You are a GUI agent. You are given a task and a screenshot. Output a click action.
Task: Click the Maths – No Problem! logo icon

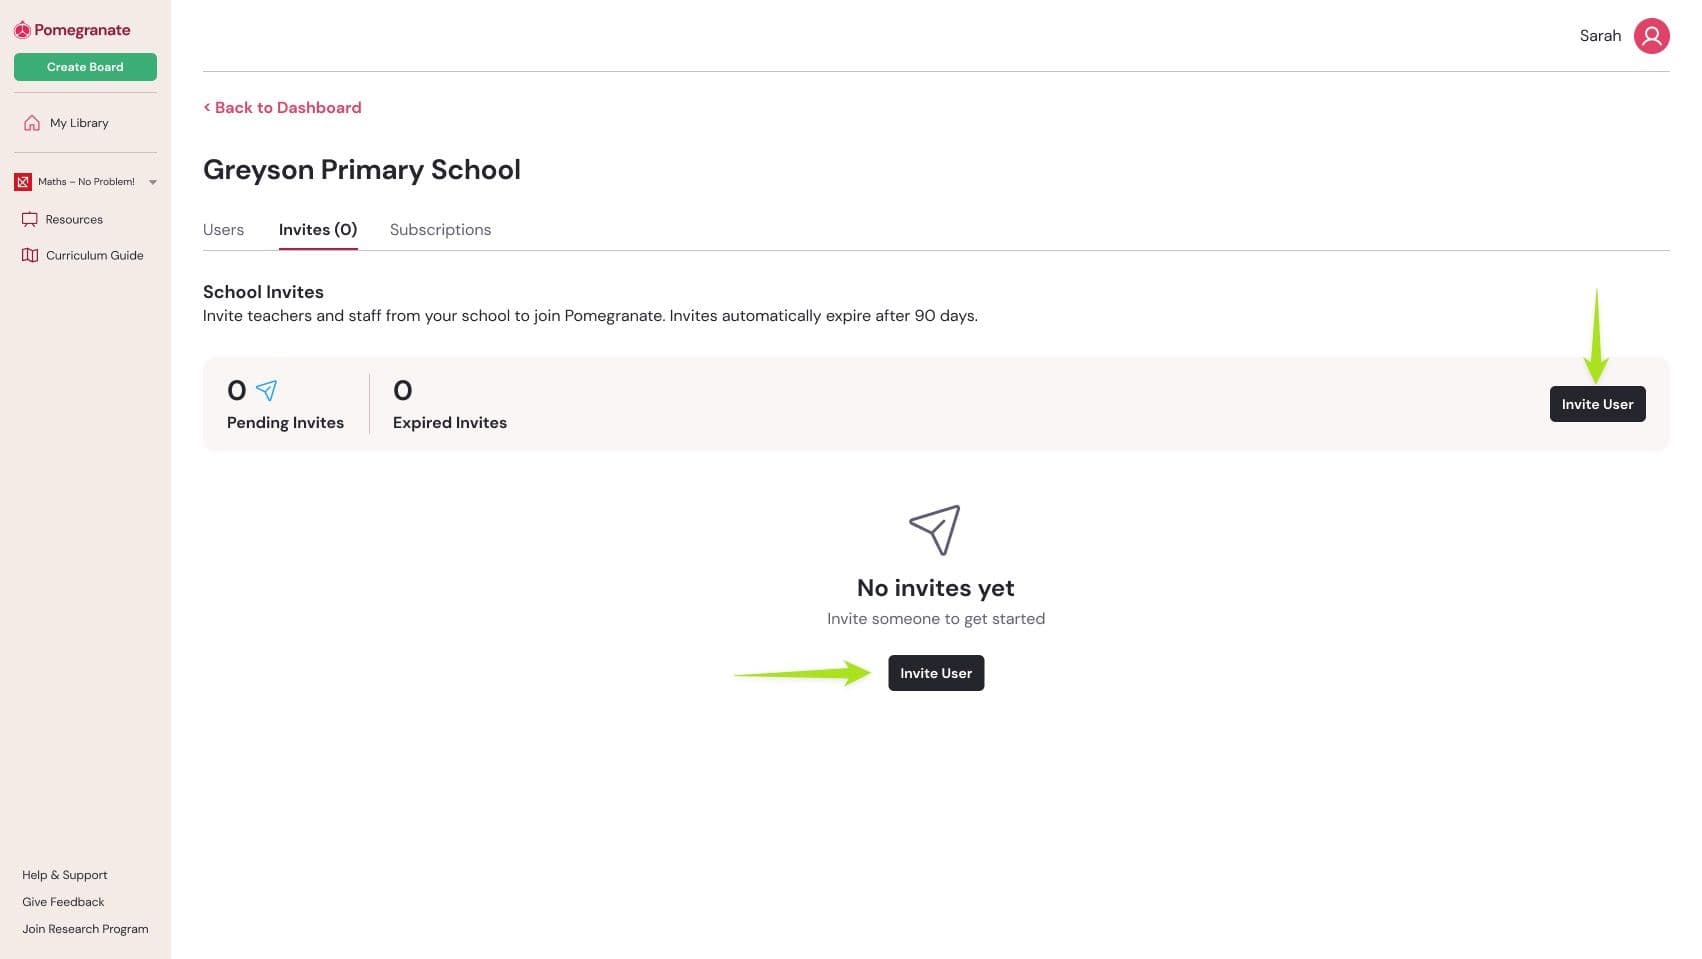click(x=23, y=182)
